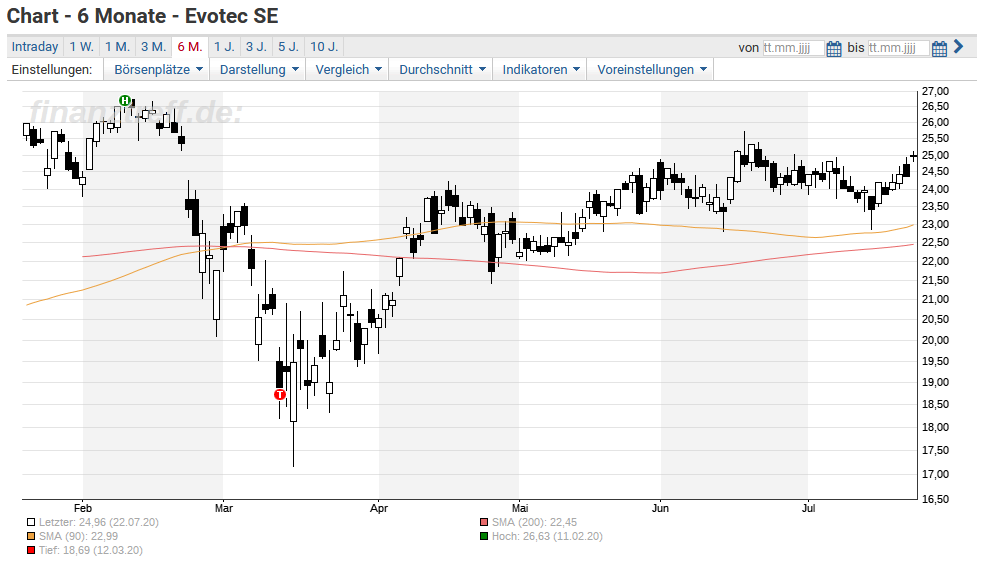Focus the 'von' date input field
986x561 pixels.
[793, 48]
